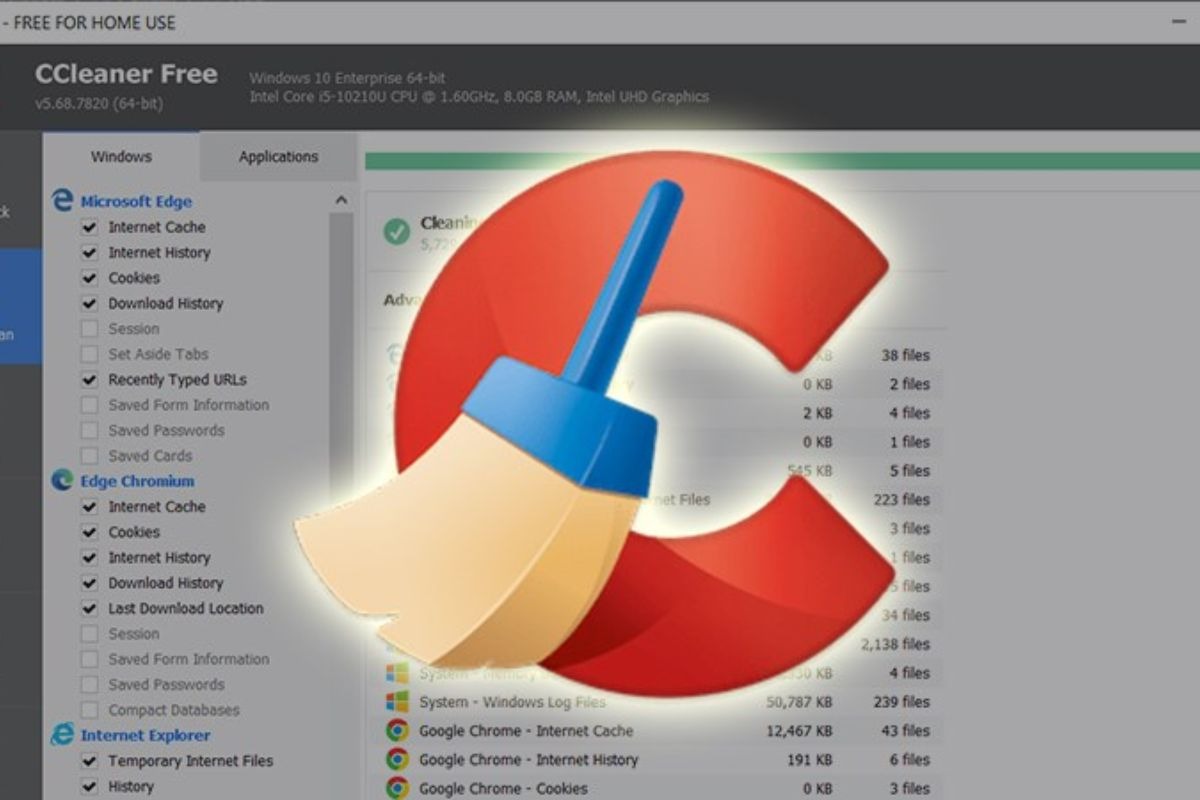Switch to the Windows tab
The image size is (1200, 800).
point(121,156)
